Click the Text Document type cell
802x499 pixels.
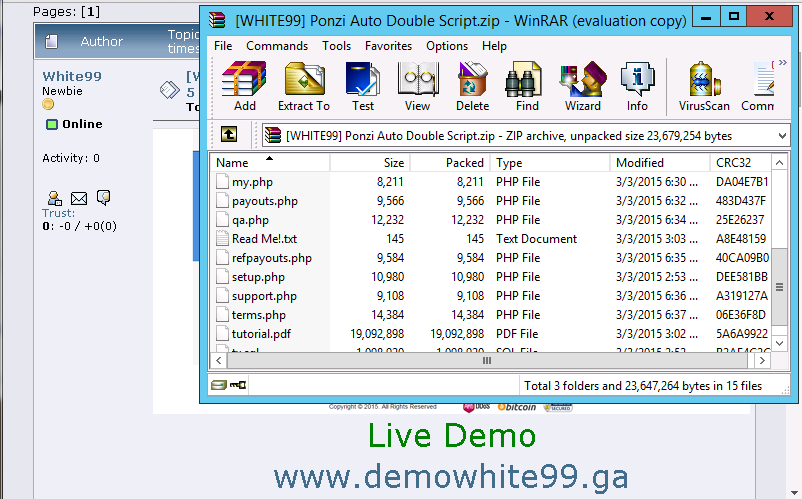[536, 239]
